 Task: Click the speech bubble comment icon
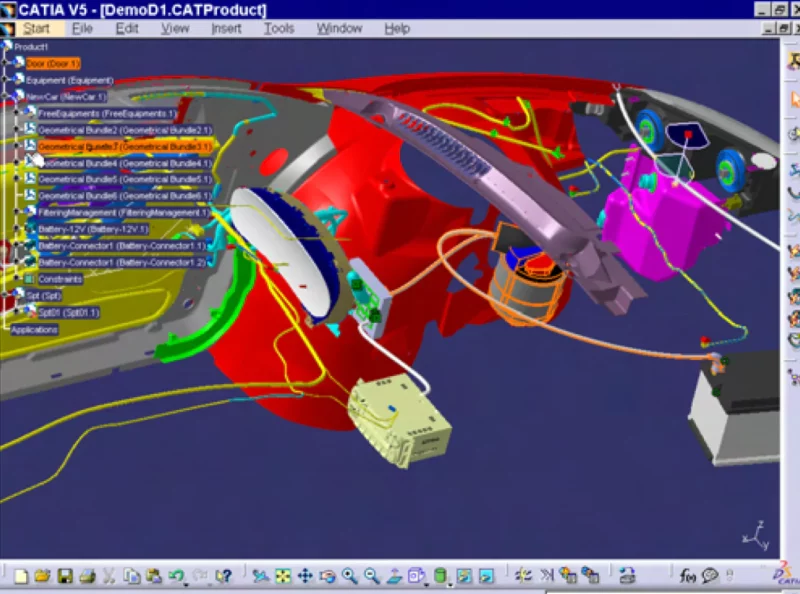point(710,576)
